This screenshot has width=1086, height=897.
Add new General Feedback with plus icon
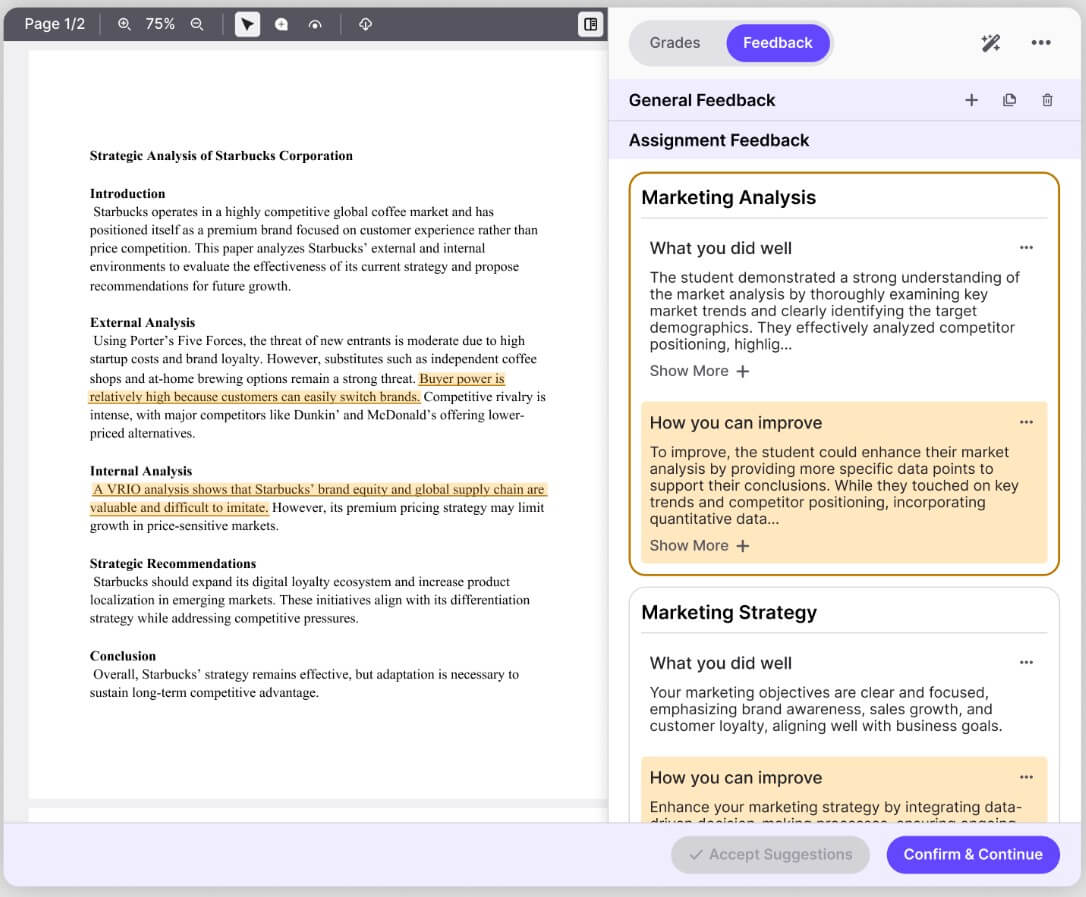(972, 100)
